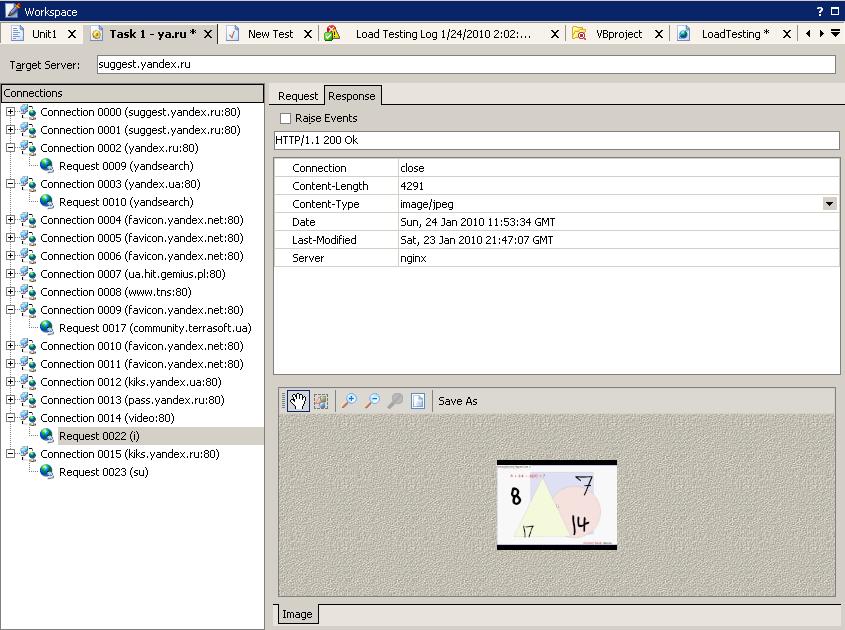Collapse Connection 0014 (video:80) node
Screen dimensions: 845x630
[10, 418]
